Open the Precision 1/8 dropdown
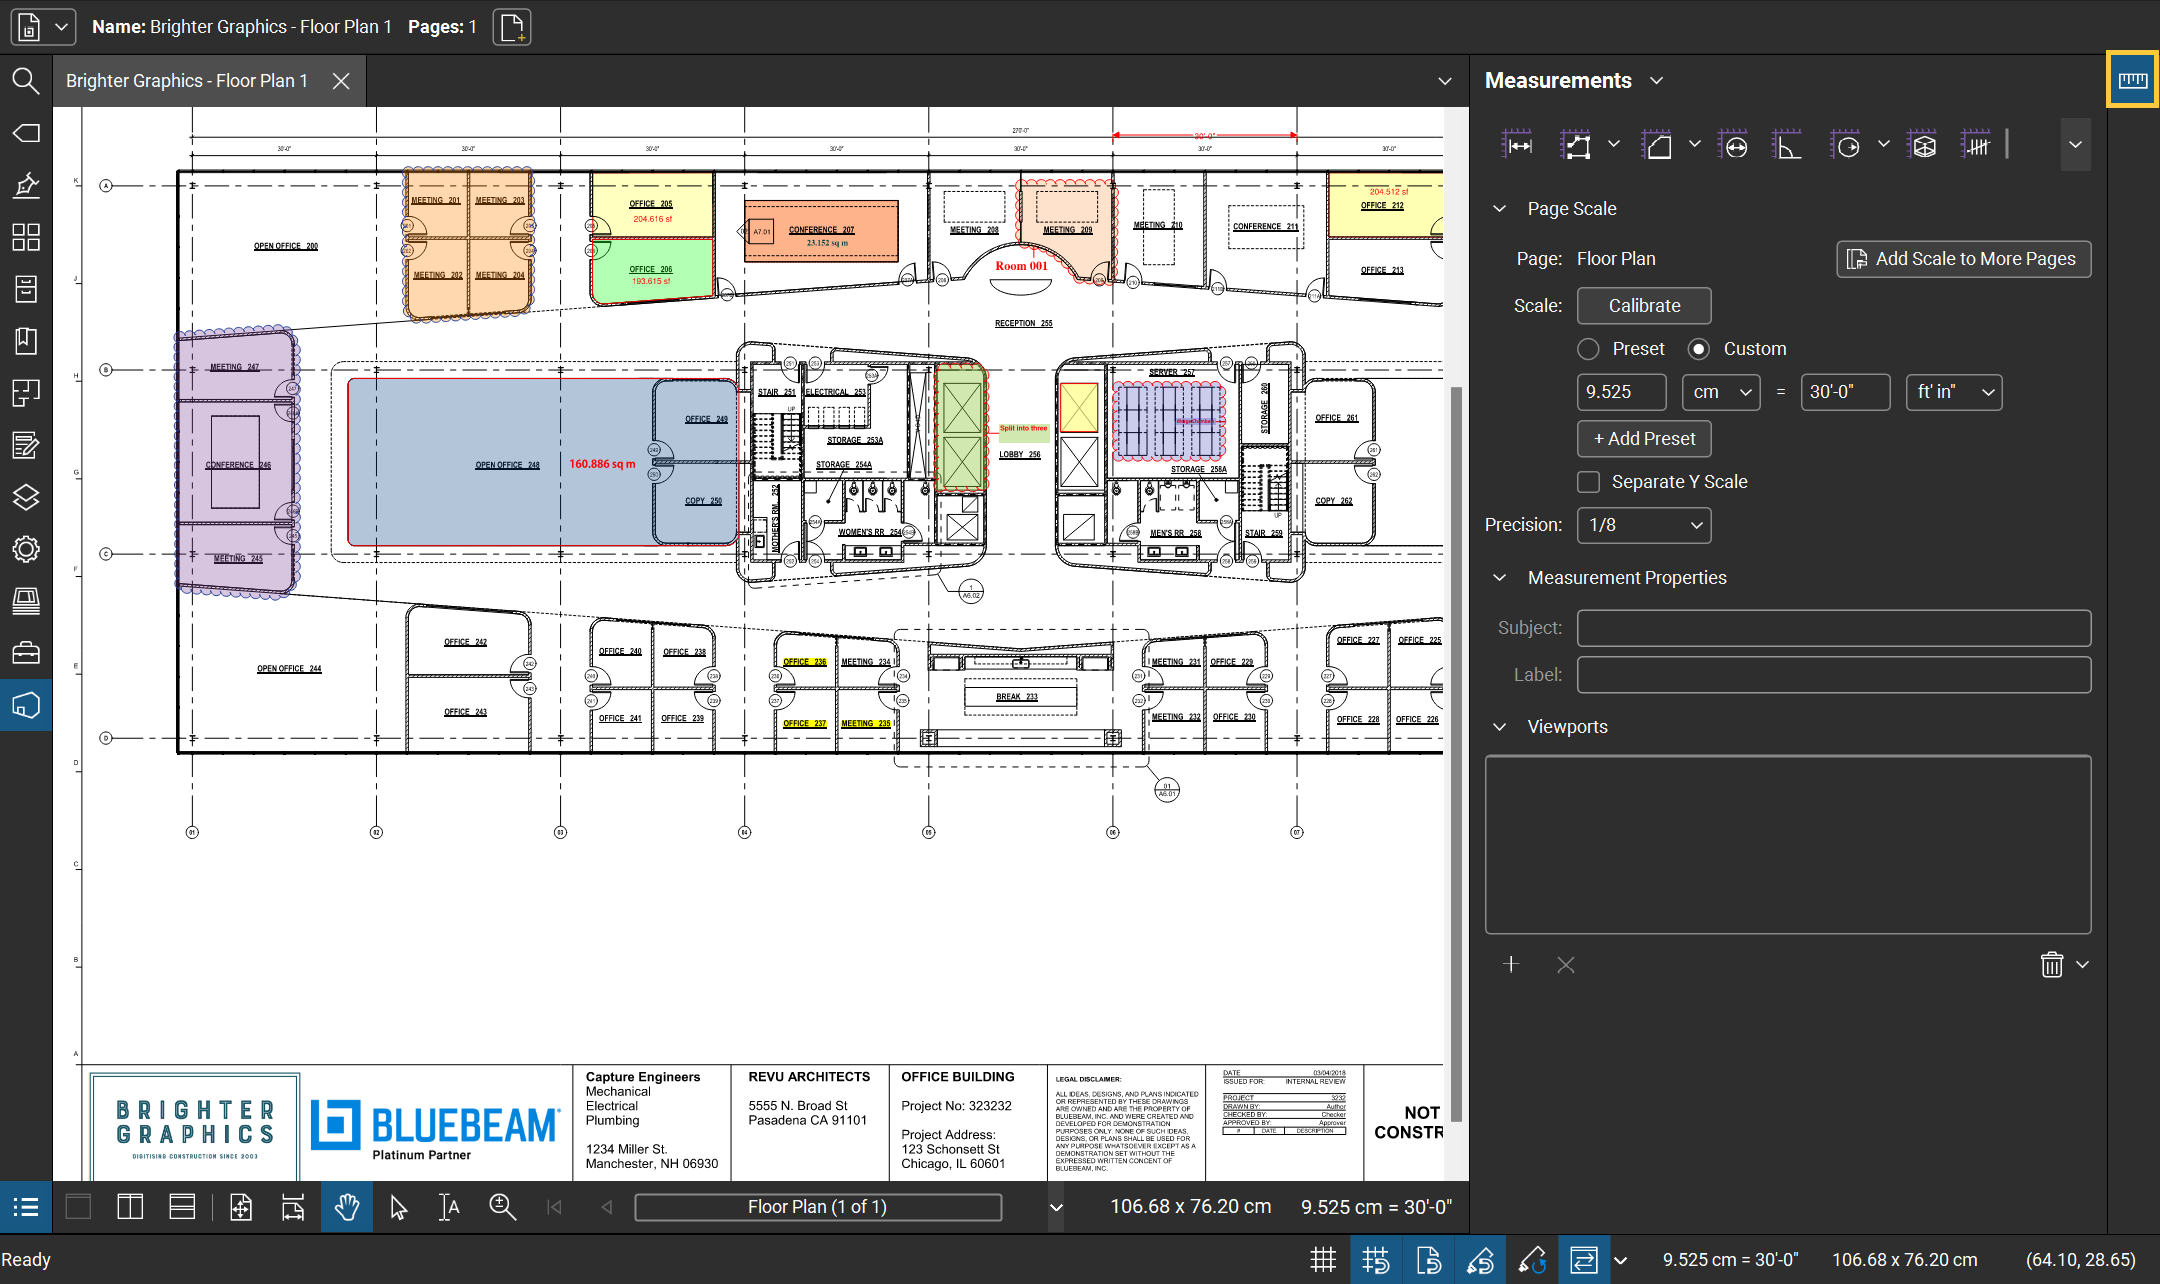 (x=1644, y=525)
